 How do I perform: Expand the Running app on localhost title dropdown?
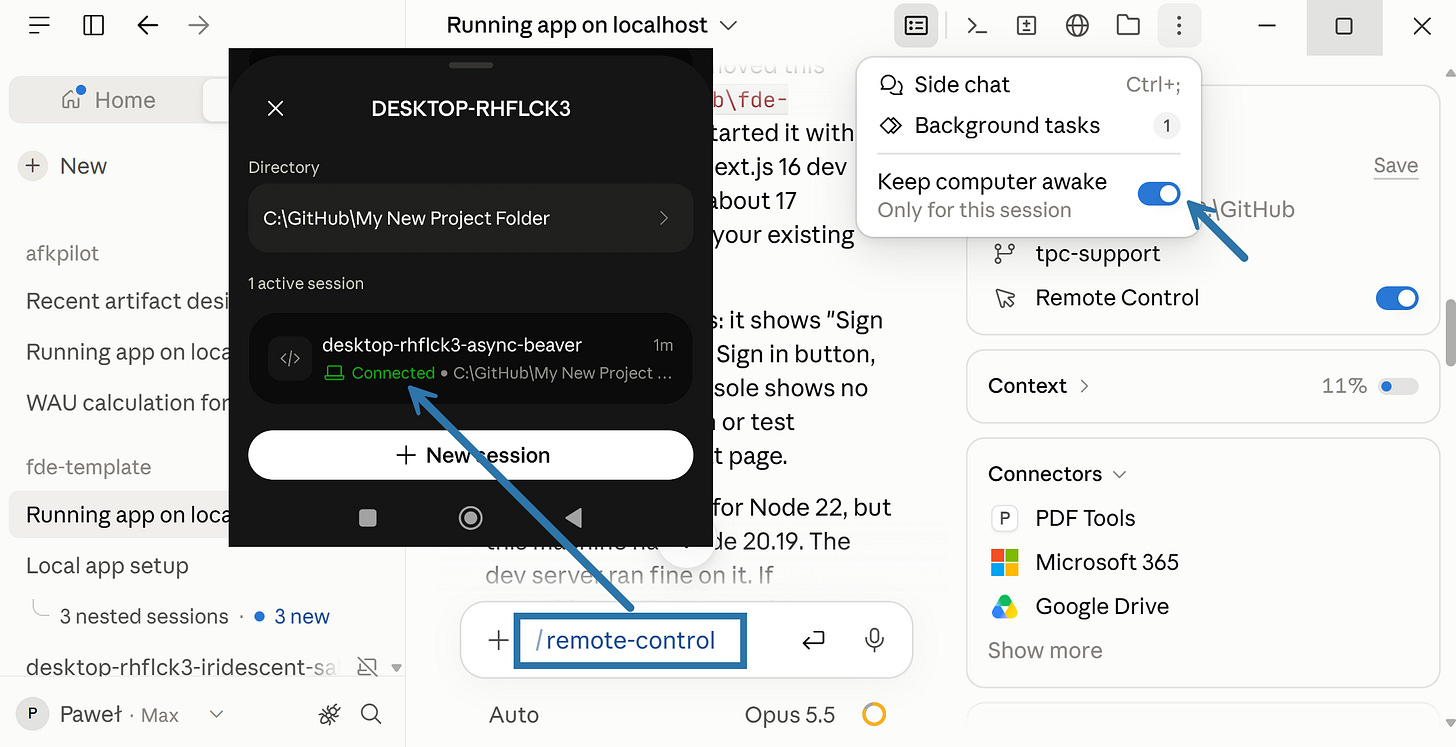click(x=729, y=25)
